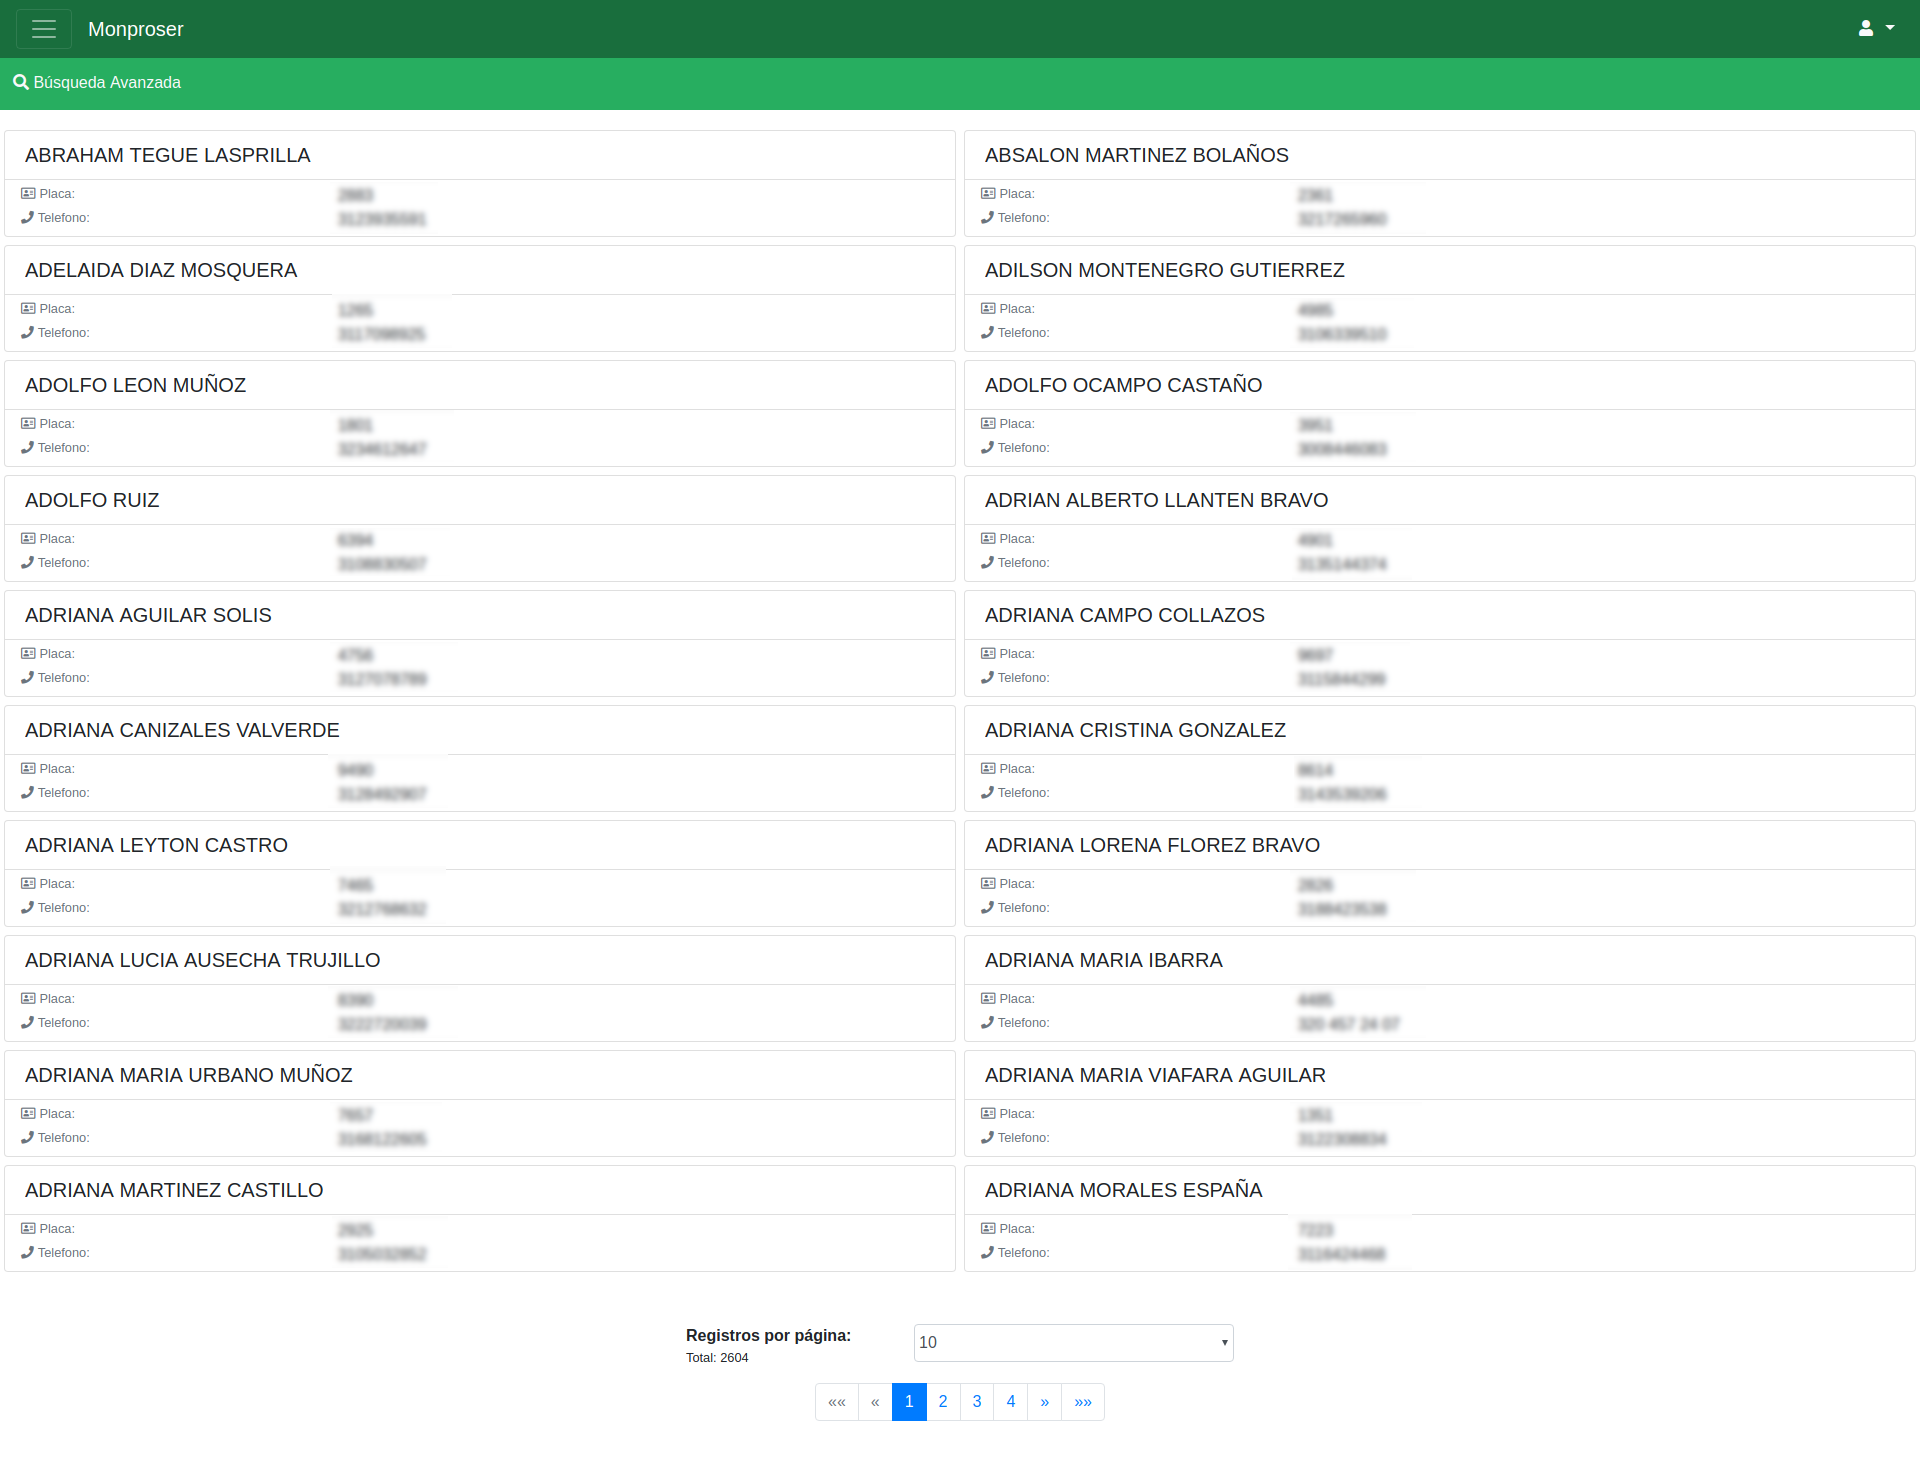The height and width of the screenshot is (1461, 1920).
Task: Open ADRIANA AGUILAR SOLIS card
Action: [x=148, y=615]
